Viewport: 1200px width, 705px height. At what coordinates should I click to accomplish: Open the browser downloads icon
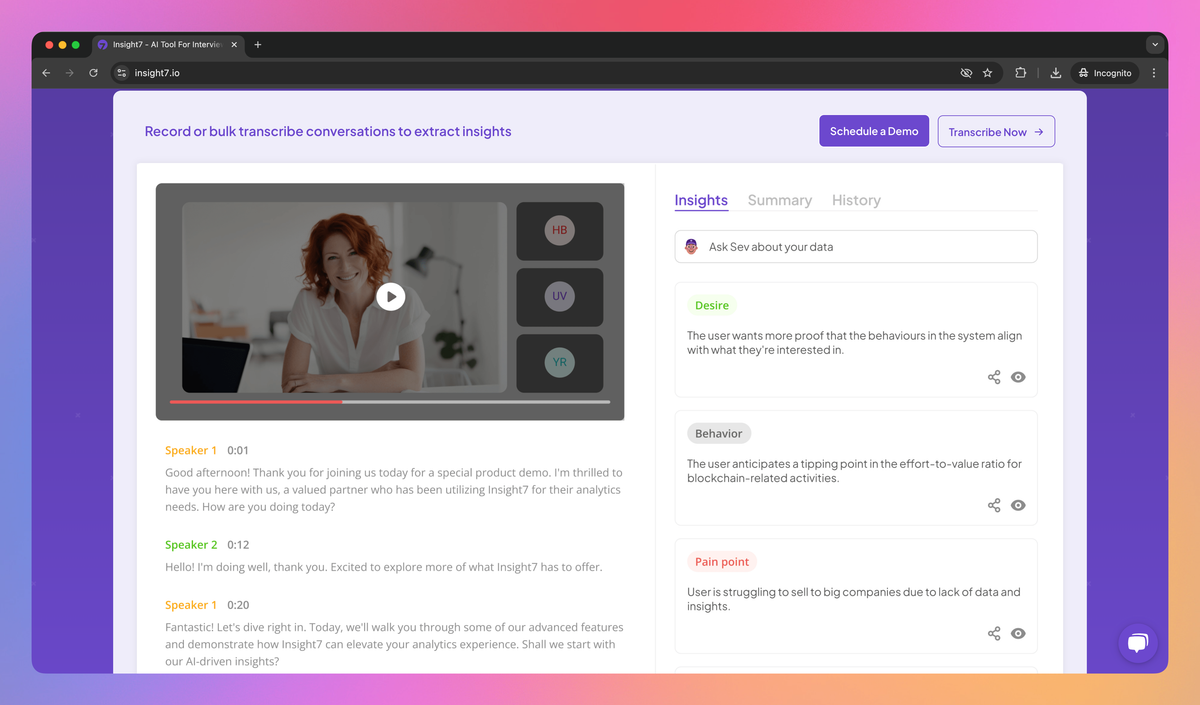1055,73
